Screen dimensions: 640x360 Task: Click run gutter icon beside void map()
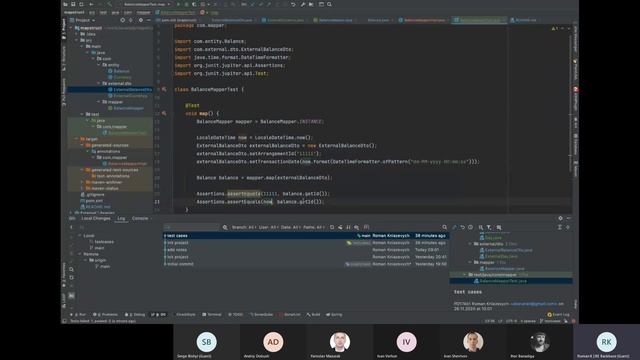click(x=164, y=113)
